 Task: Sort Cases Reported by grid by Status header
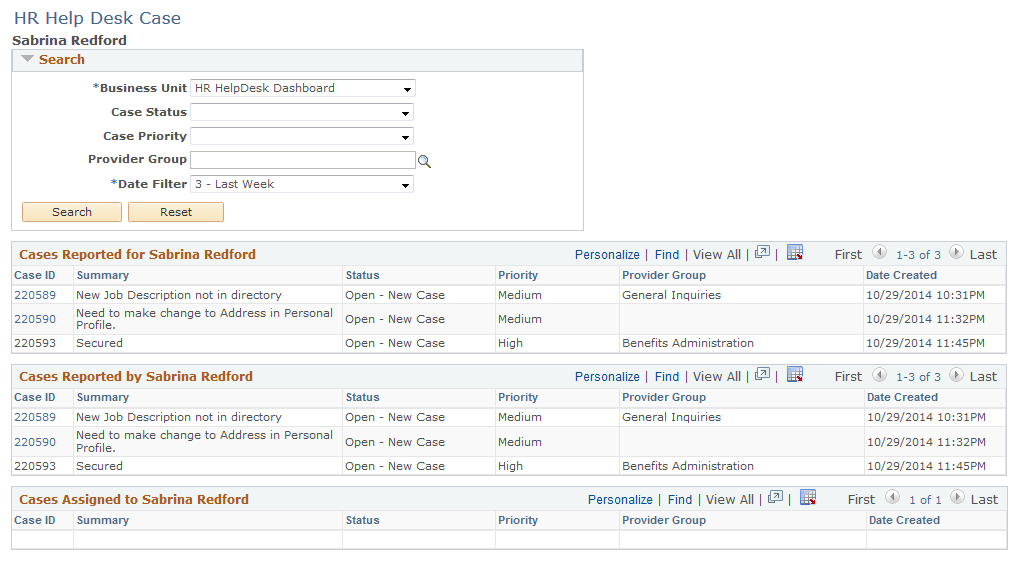point(362,397)
